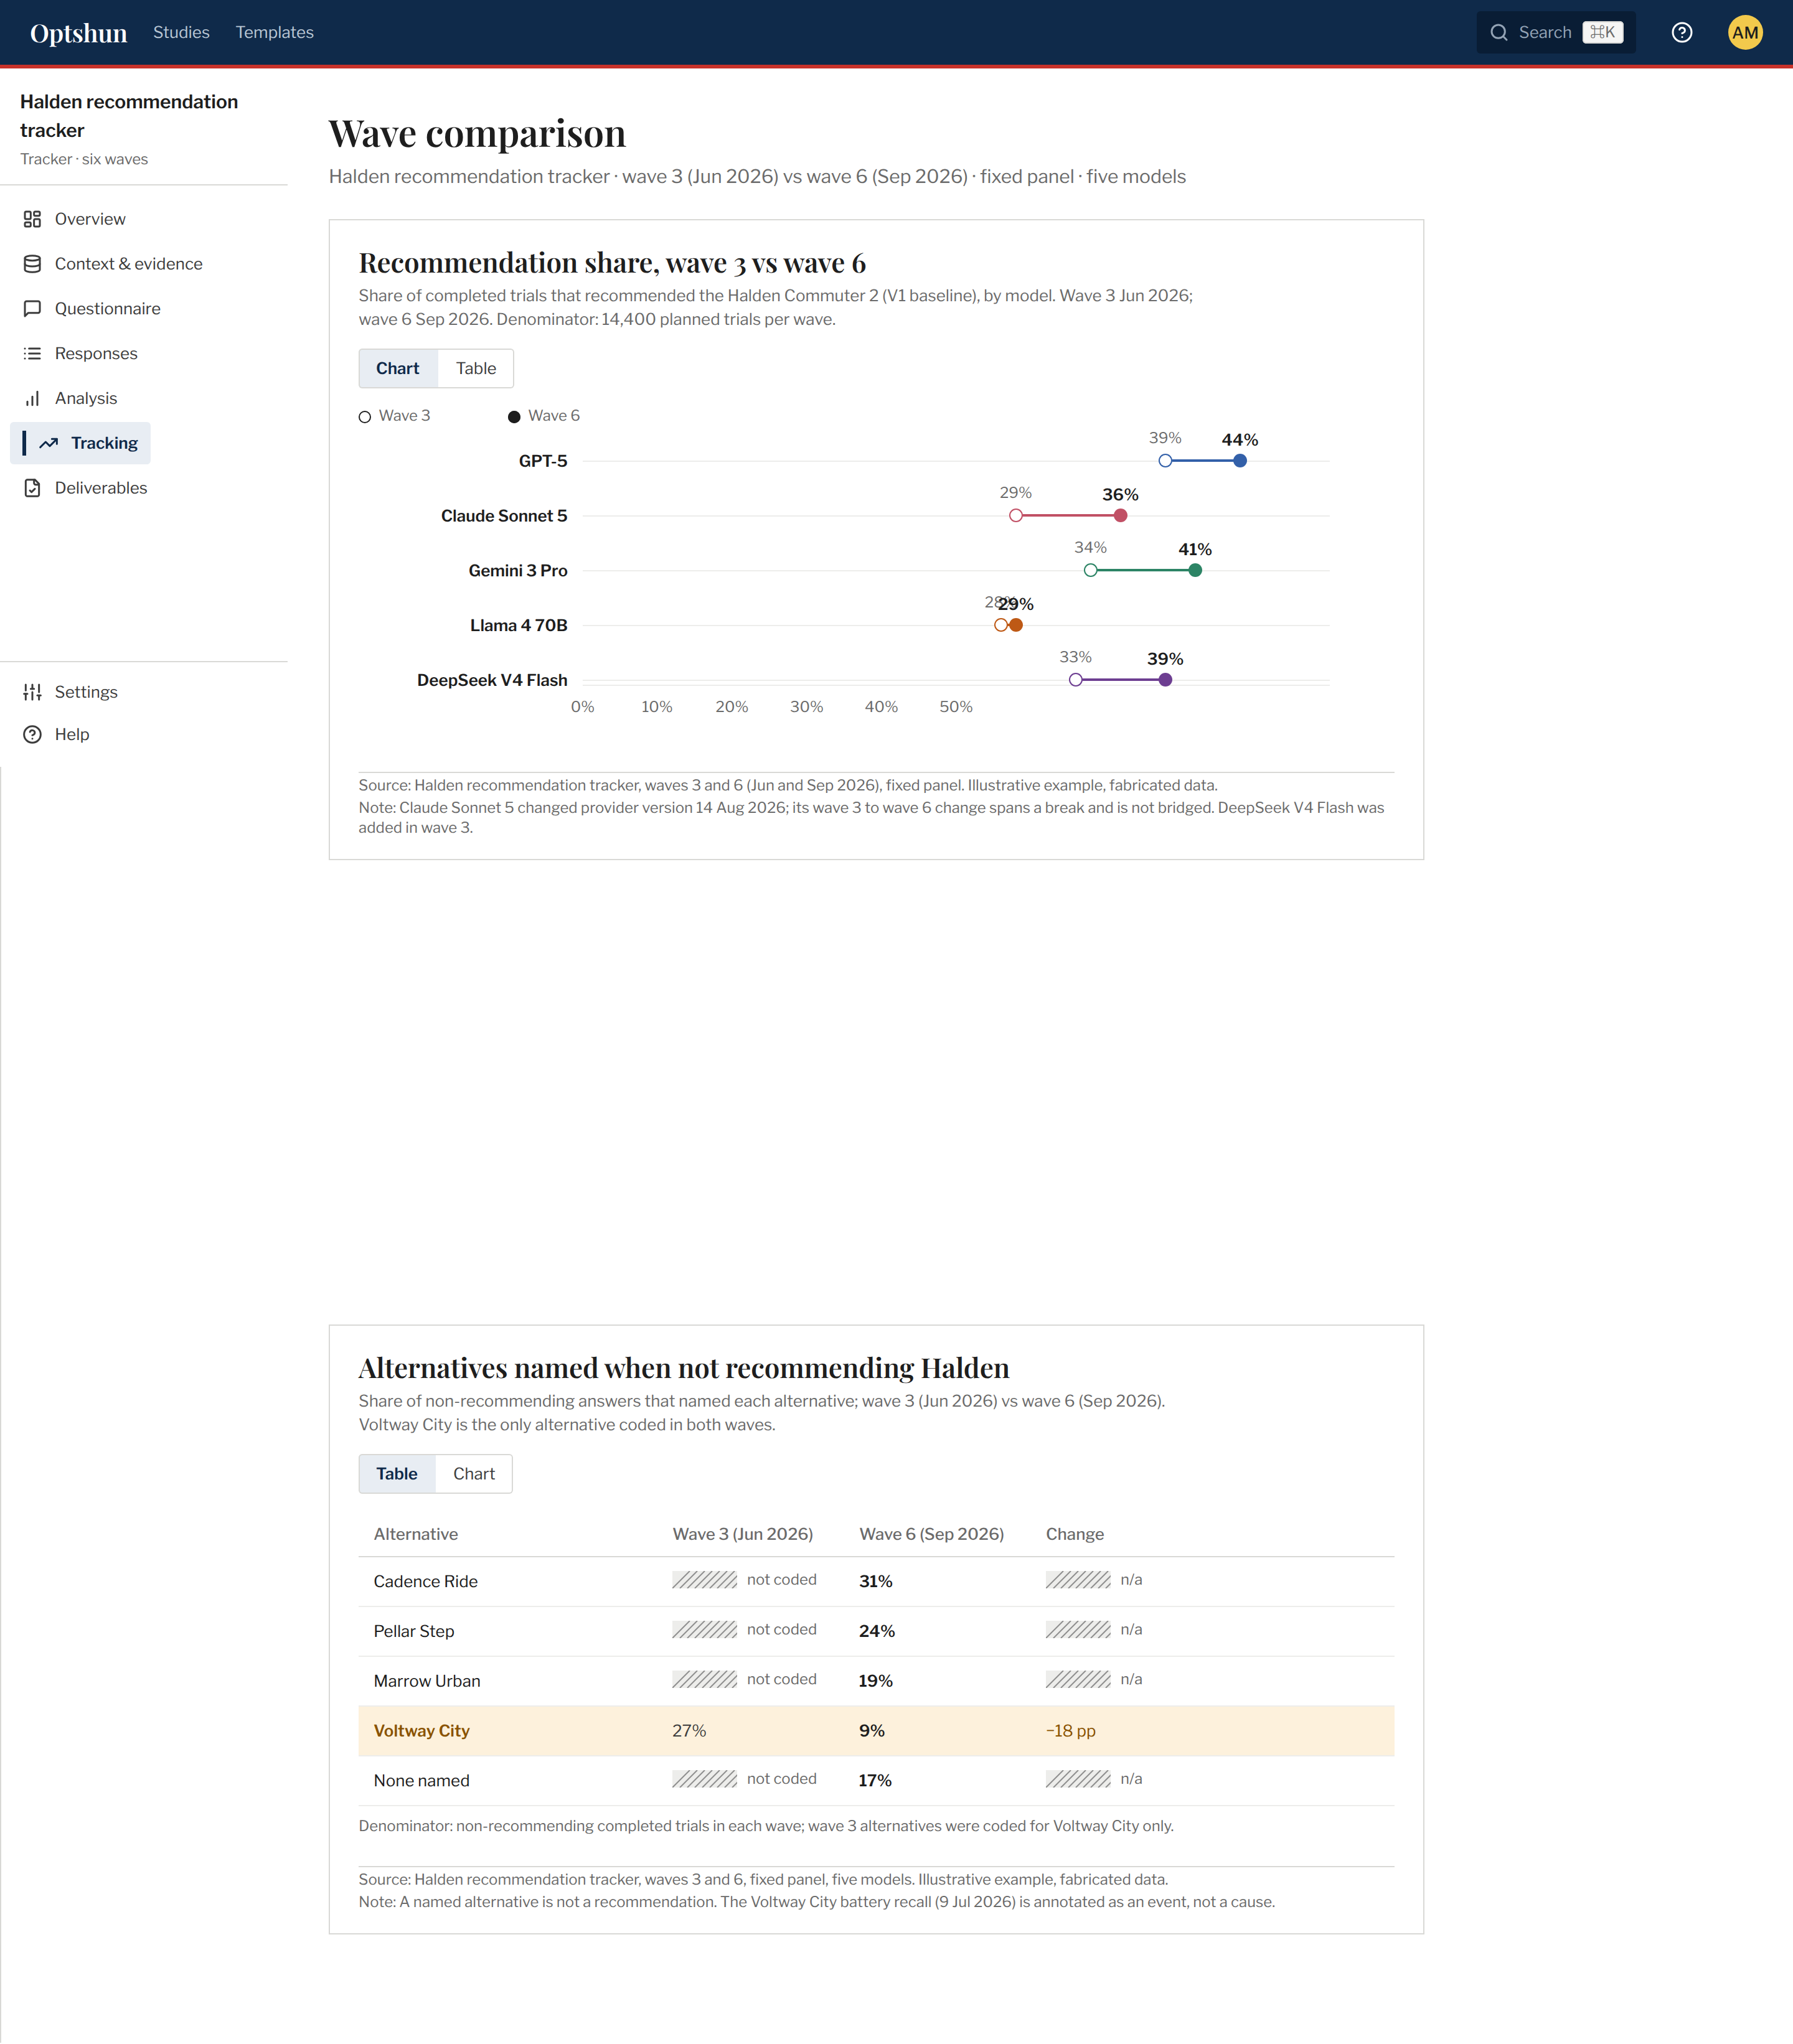Screen dimensions: 1793x2044
Task: Click the Halden recommendation tracker study title
Action: tap(129, 116)
